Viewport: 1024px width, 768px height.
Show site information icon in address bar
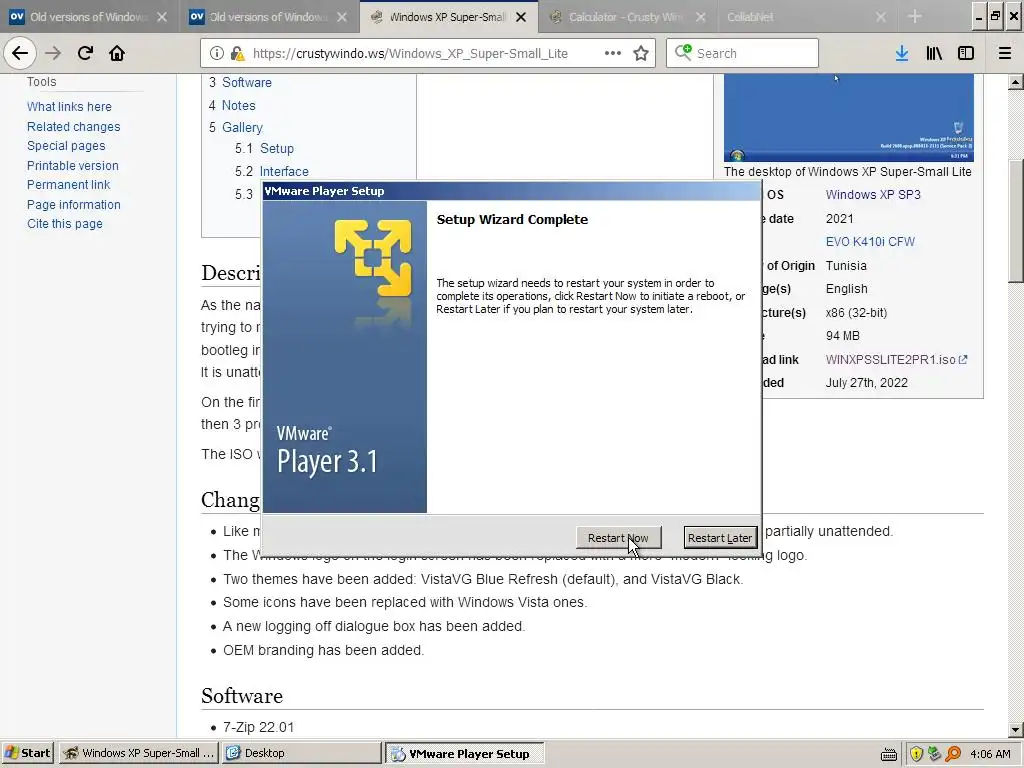coord(217,54)
